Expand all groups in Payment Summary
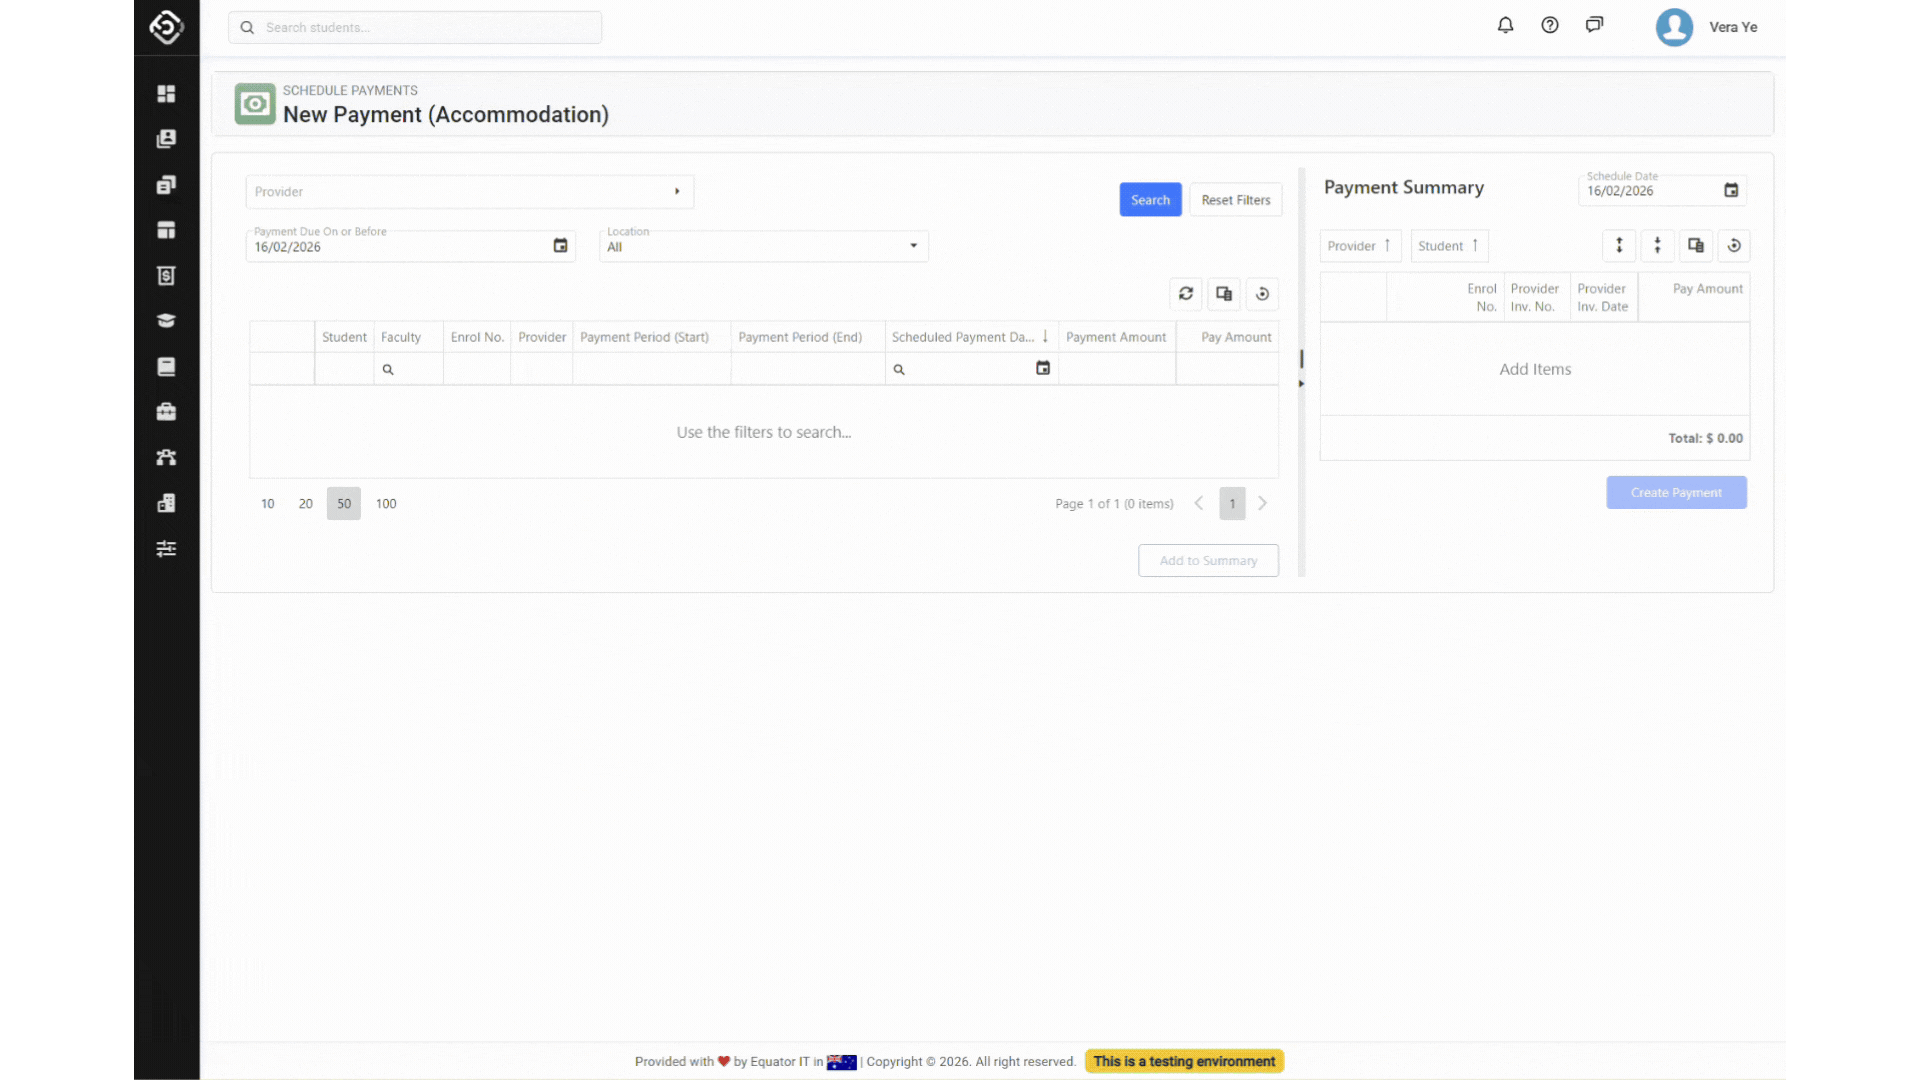Viewport: 1920px width, 1080px height. (x=1619, y=246)
